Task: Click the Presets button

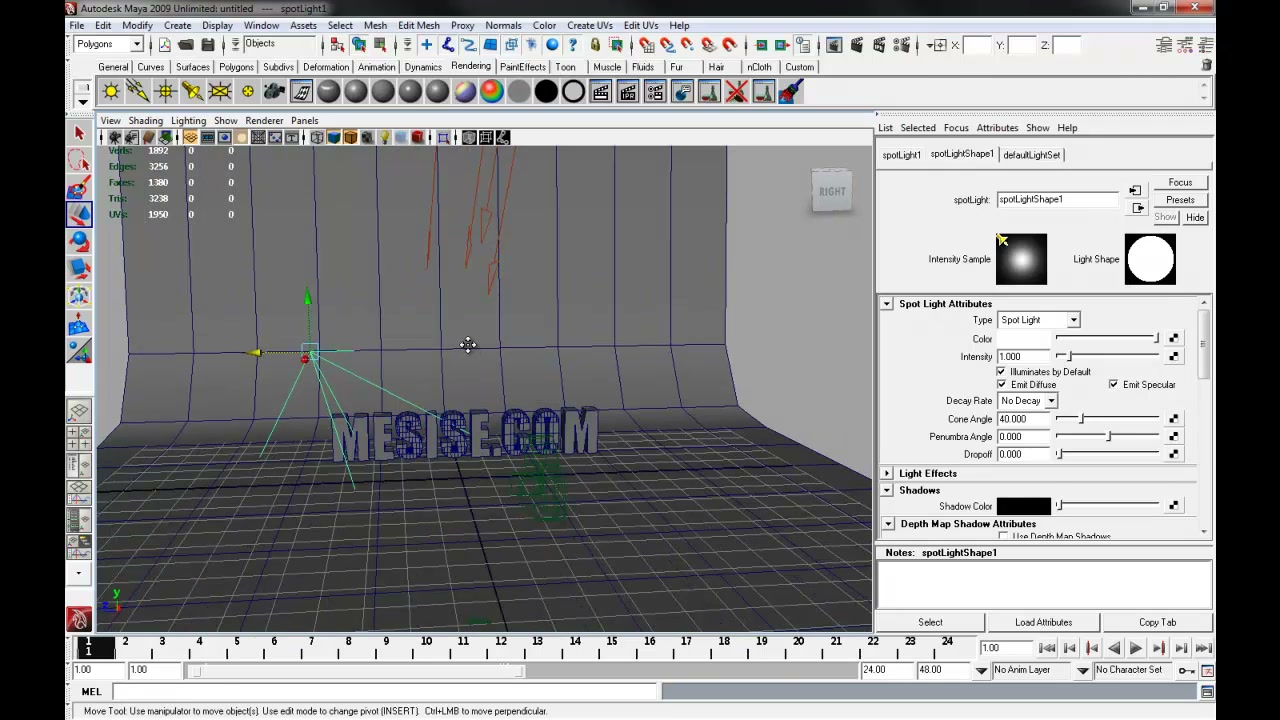Action: [x=1180, y=200]
